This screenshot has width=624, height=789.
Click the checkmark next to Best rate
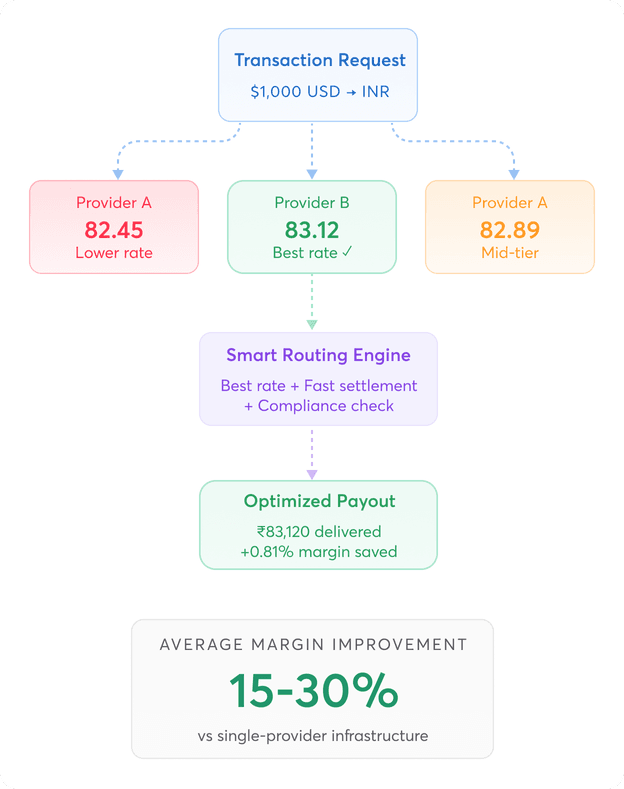click(x=346, y=253)
